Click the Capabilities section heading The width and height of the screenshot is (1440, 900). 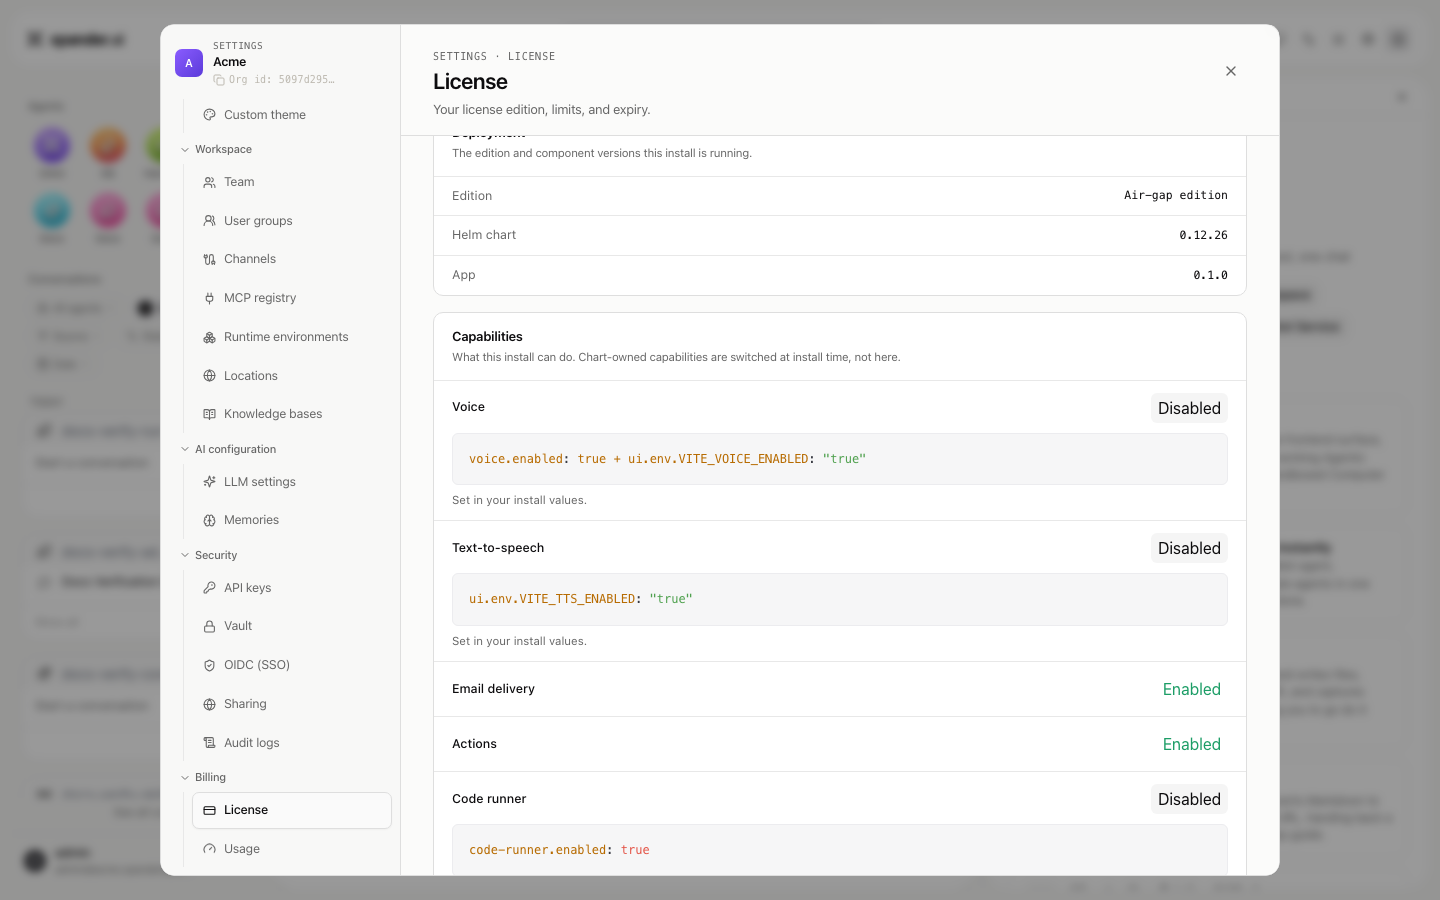[487, 337]
